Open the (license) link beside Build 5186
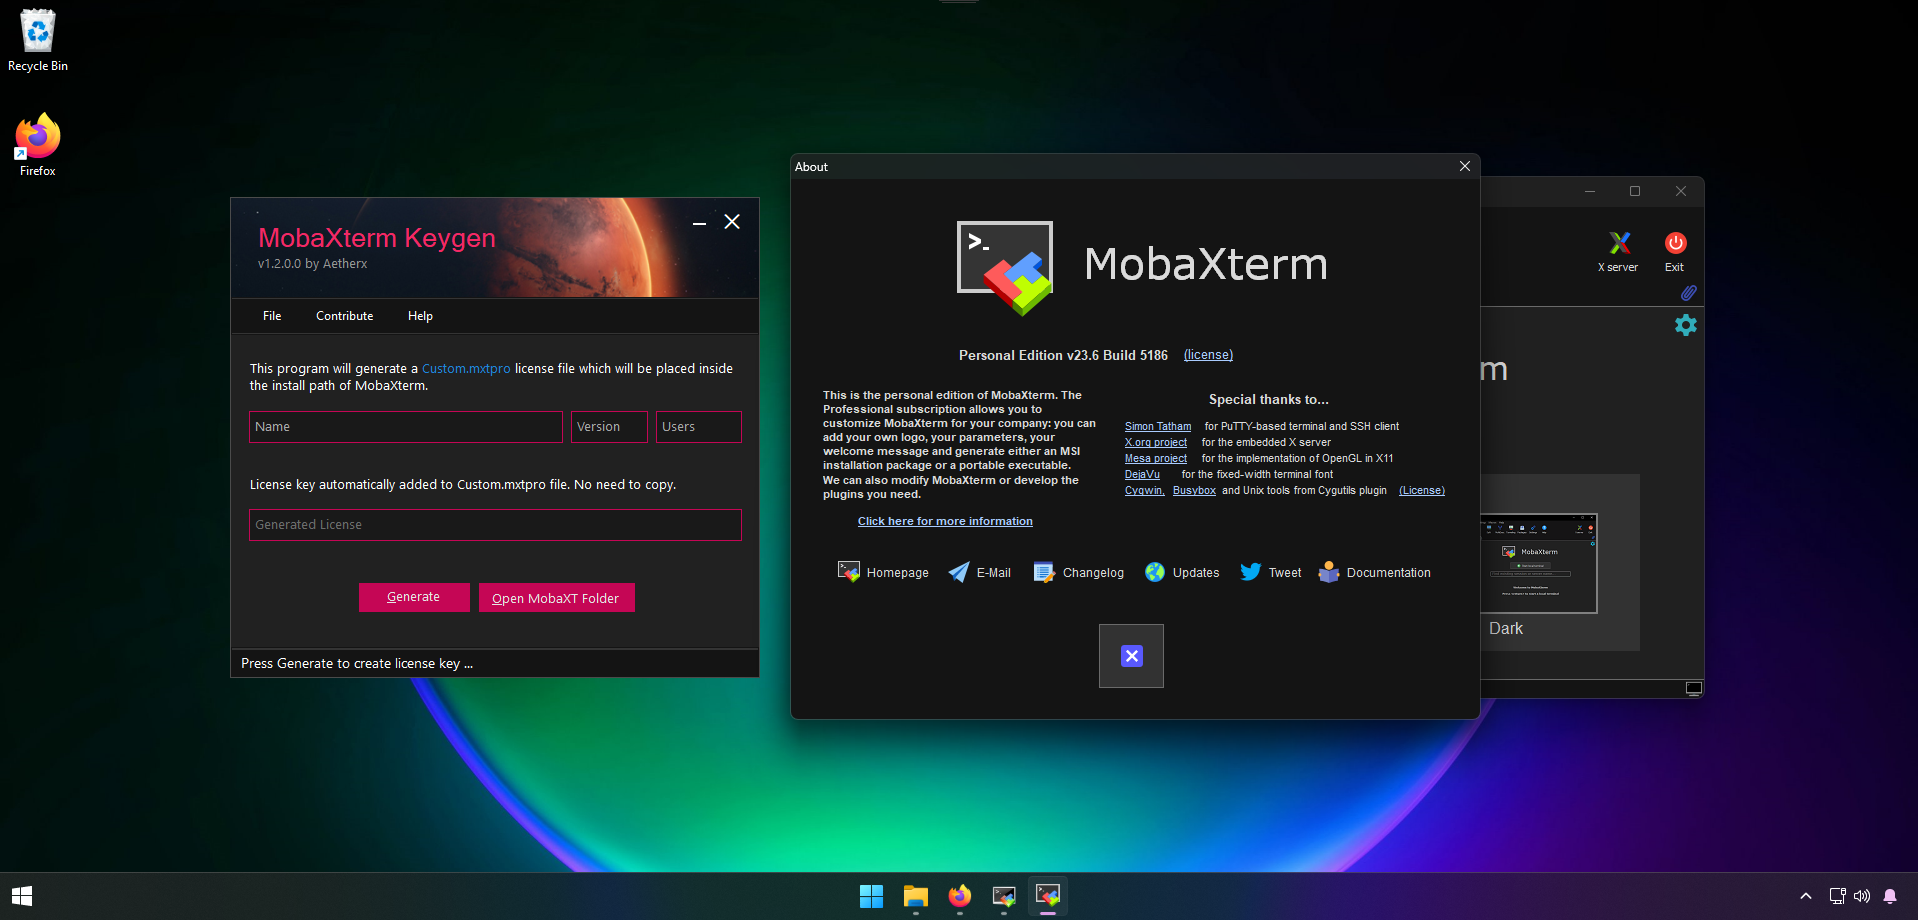Image resolution: width=1918 pixels, height=920 pixels. click(1208, 355)
